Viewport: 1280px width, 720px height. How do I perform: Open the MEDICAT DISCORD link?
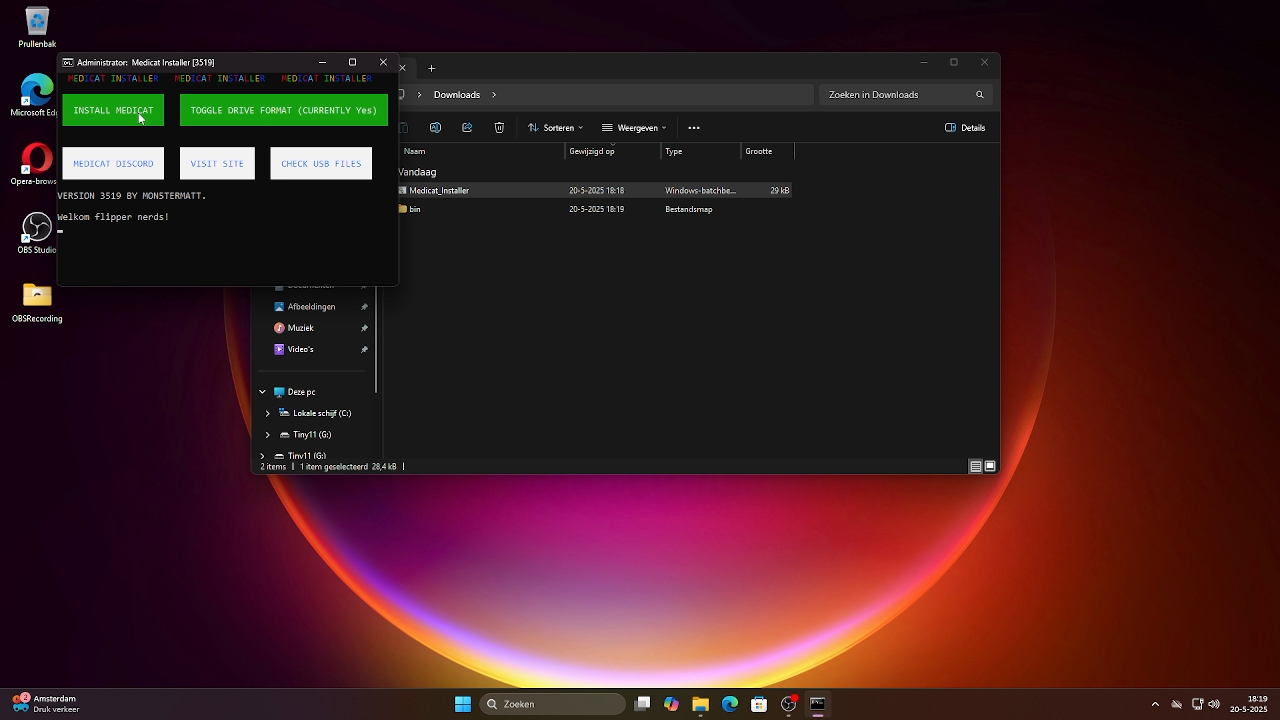(113, 163)
